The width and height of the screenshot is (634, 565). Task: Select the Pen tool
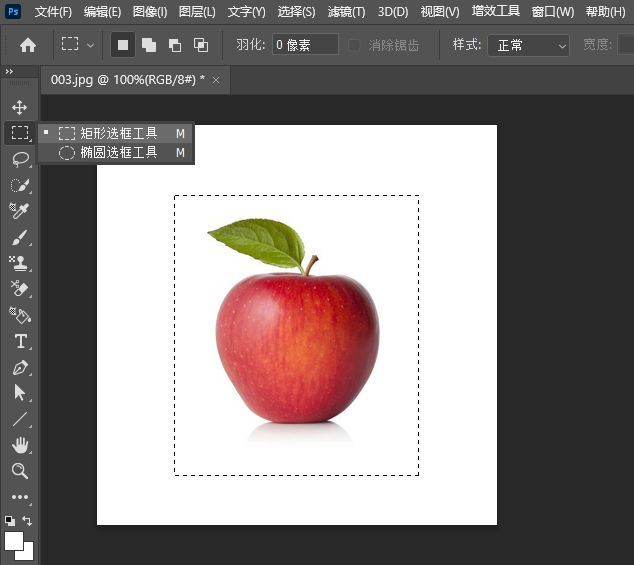[x=19, y=367]
